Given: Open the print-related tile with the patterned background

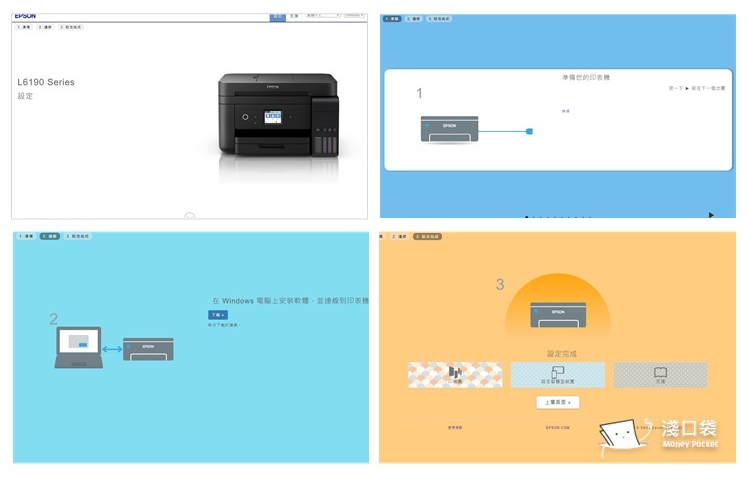Looking at the screenshot, I should (455, 375).
